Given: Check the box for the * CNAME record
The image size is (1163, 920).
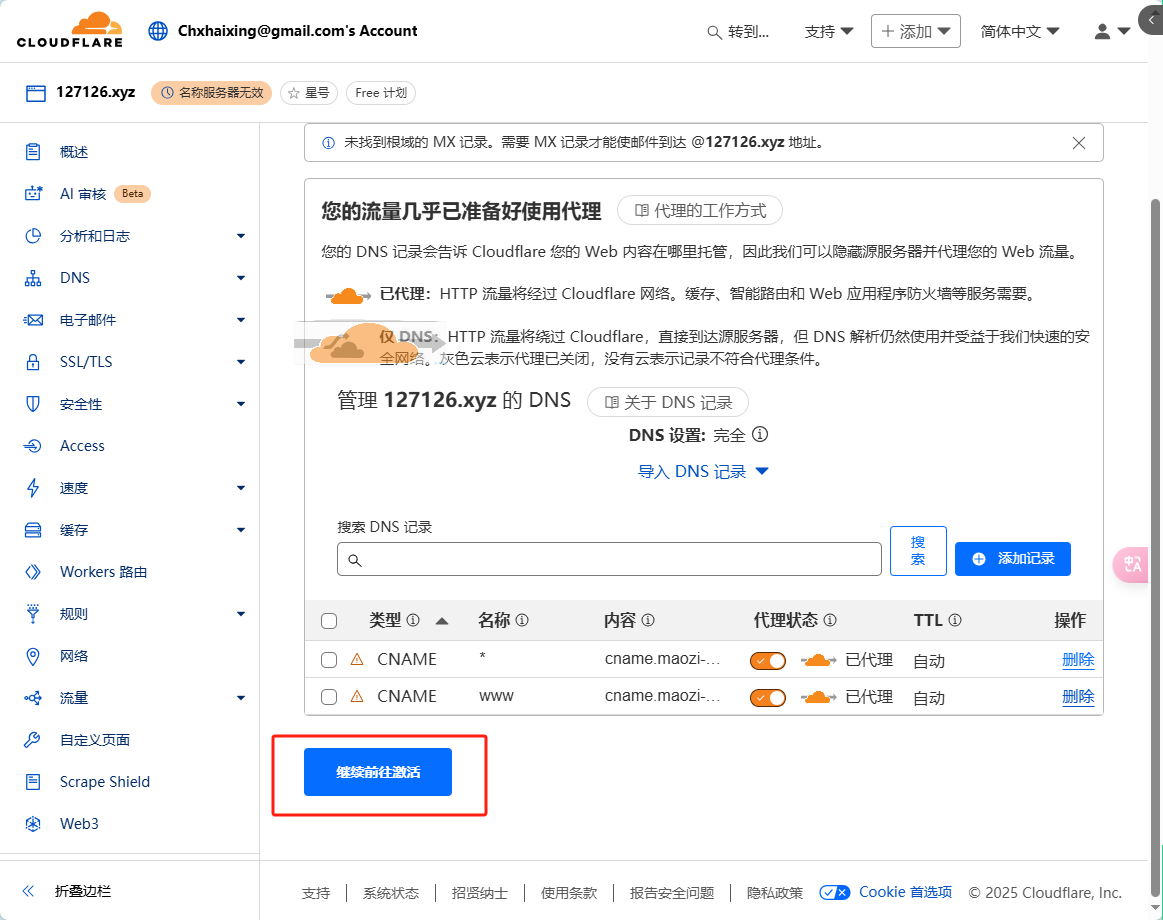Looking at the screenshot, I should pyautogui.click(x=329, y=660).
